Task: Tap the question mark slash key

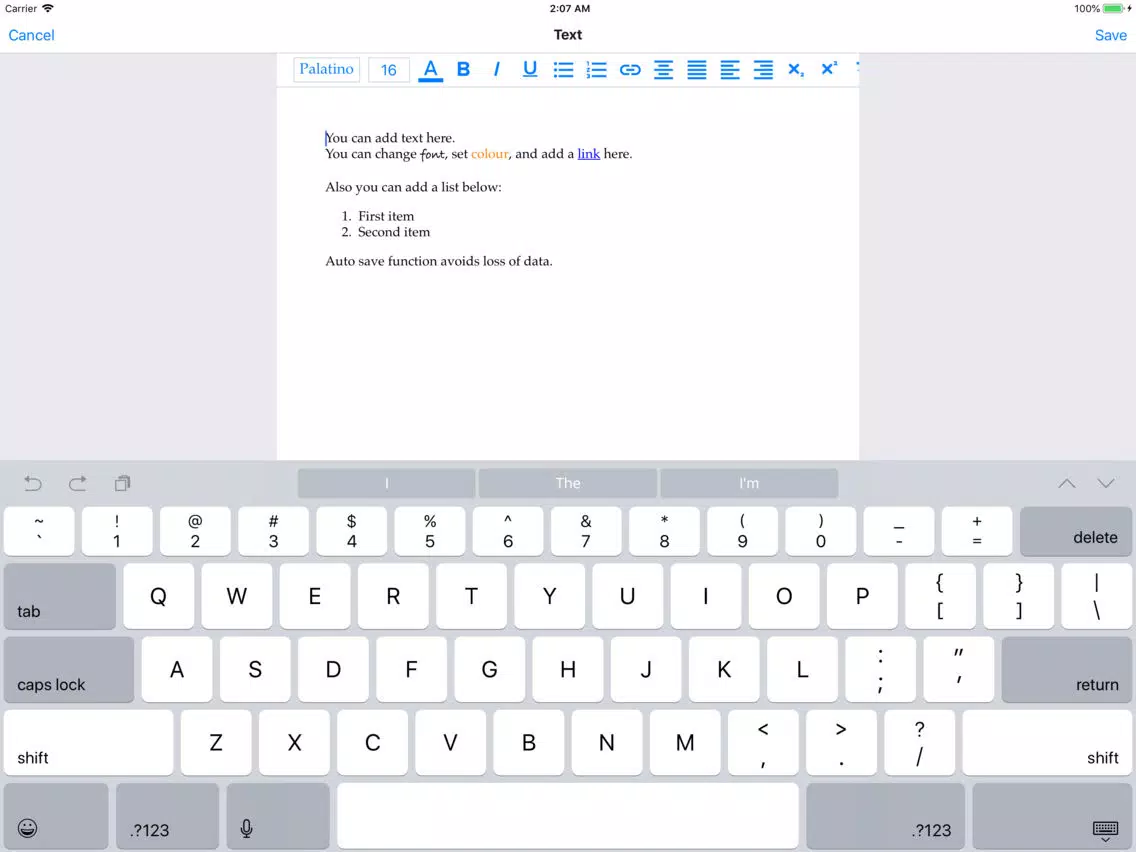Action: [x=919, y=743]
